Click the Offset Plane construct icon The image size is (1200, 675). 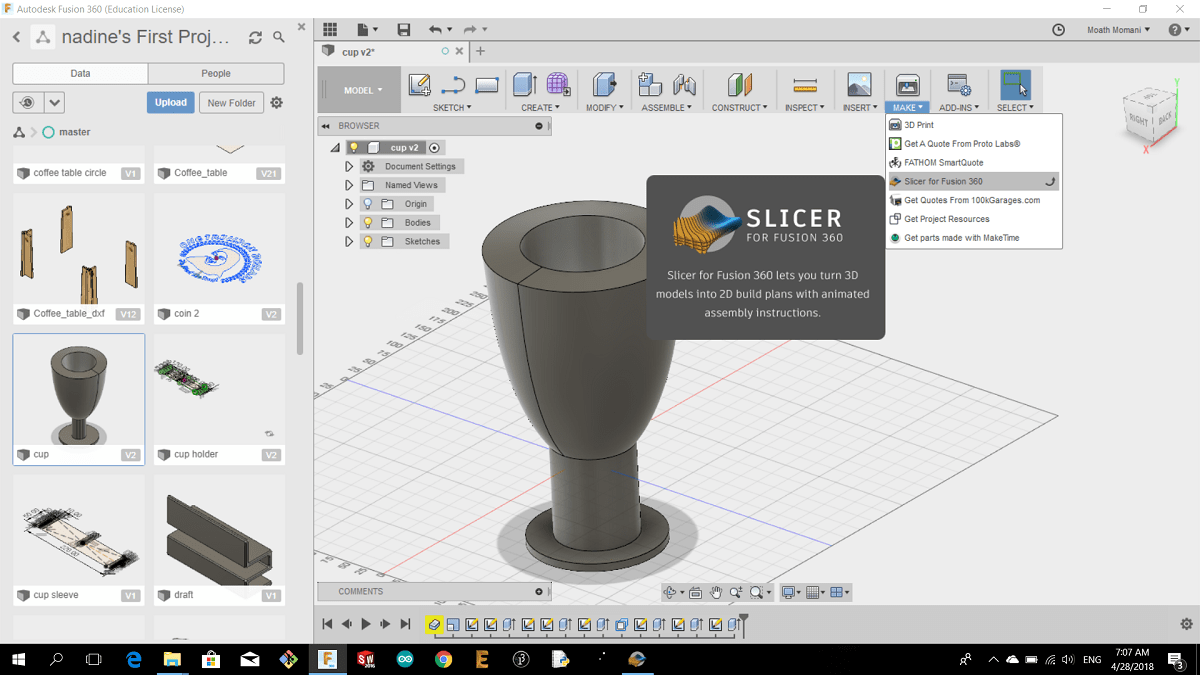tap(739, 85)
